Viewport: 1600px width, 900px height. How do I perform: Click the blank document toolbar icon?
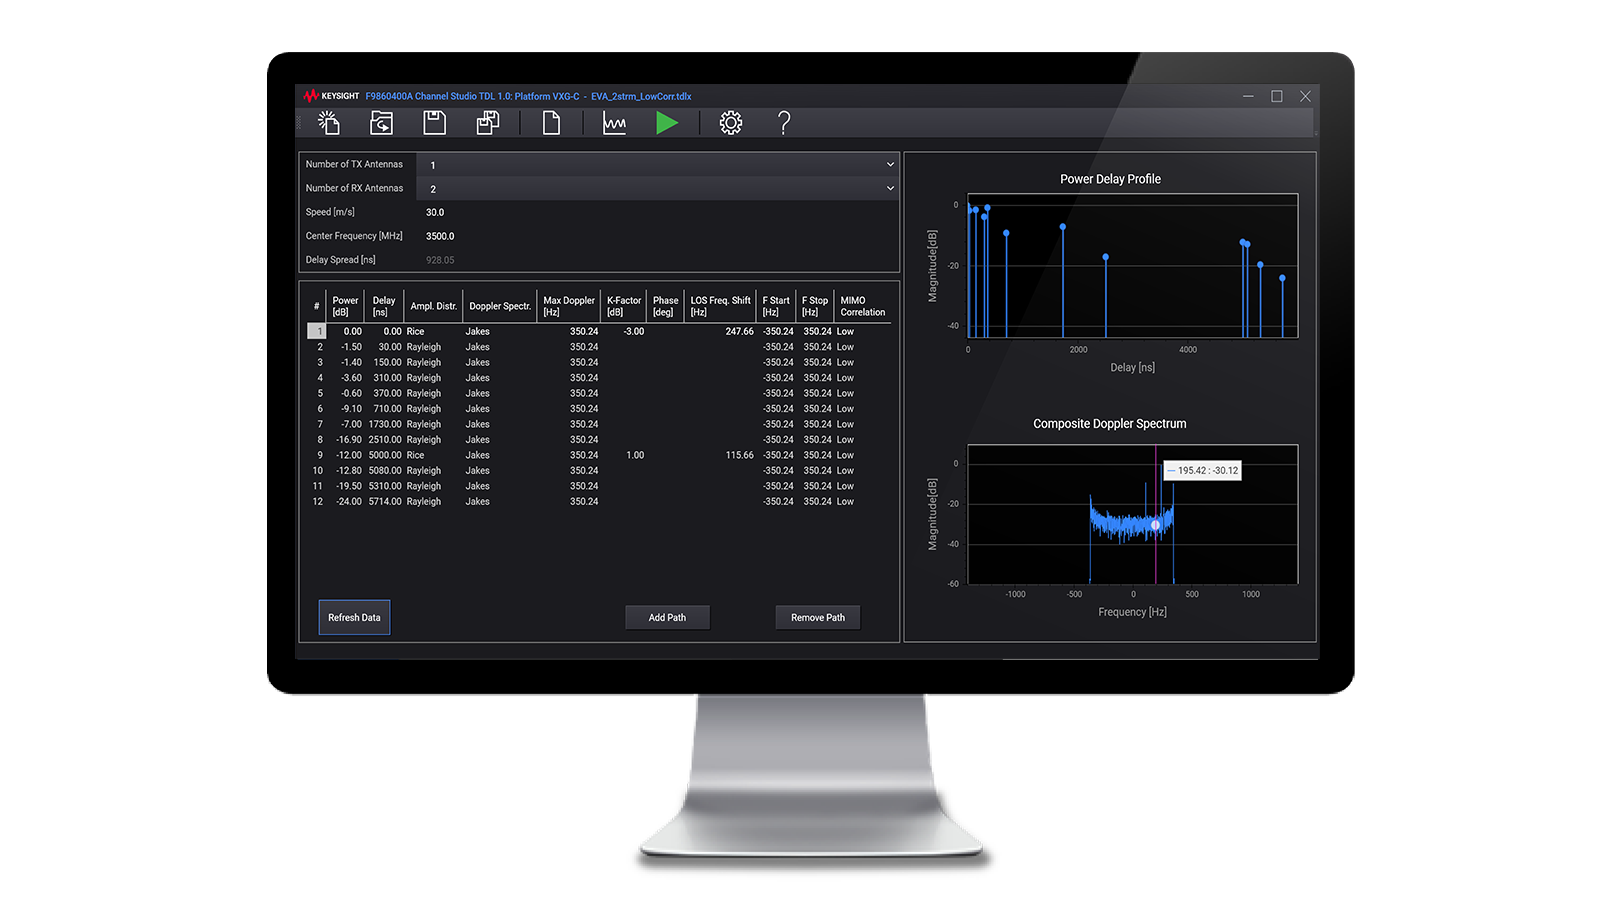(x=551, y=123)
